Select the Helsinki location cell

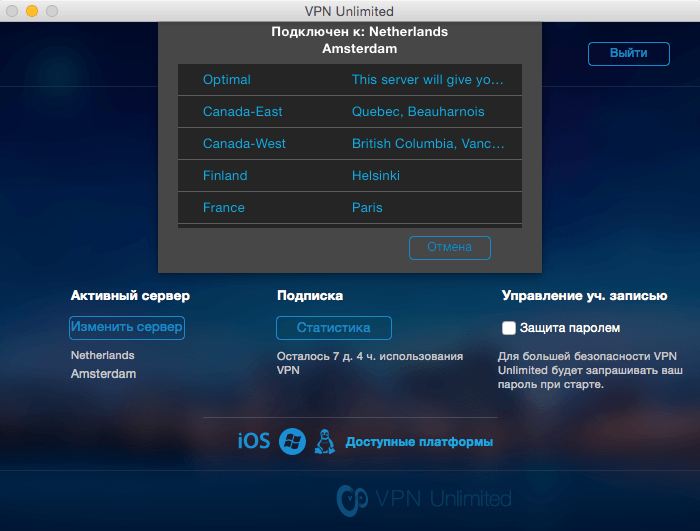(376, 176)
